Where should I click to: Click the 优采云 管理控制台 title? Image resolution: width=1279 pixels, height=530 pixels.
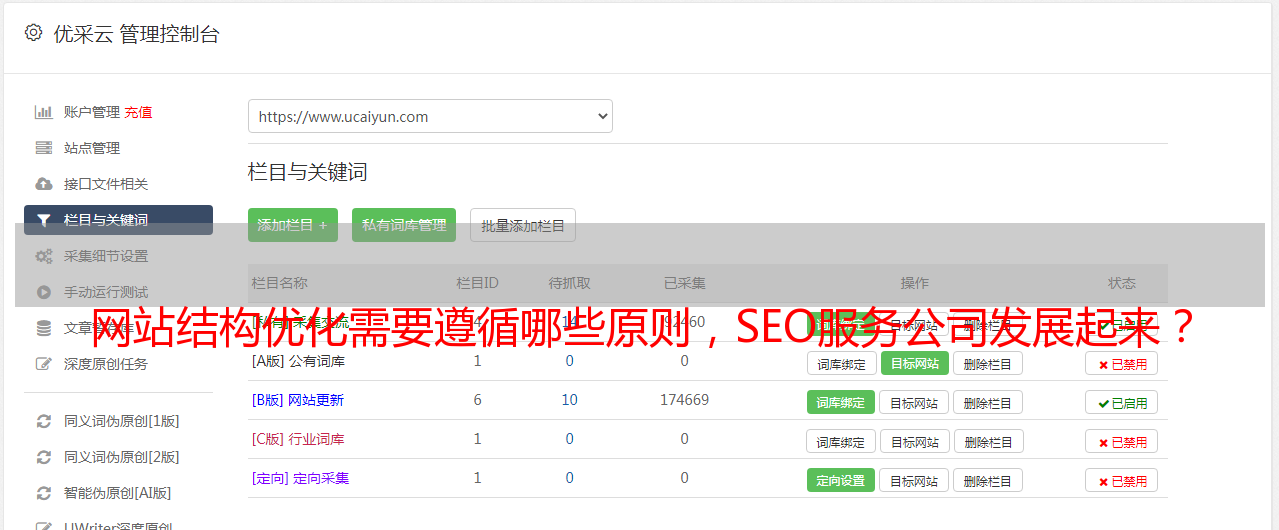click(136, 34)
